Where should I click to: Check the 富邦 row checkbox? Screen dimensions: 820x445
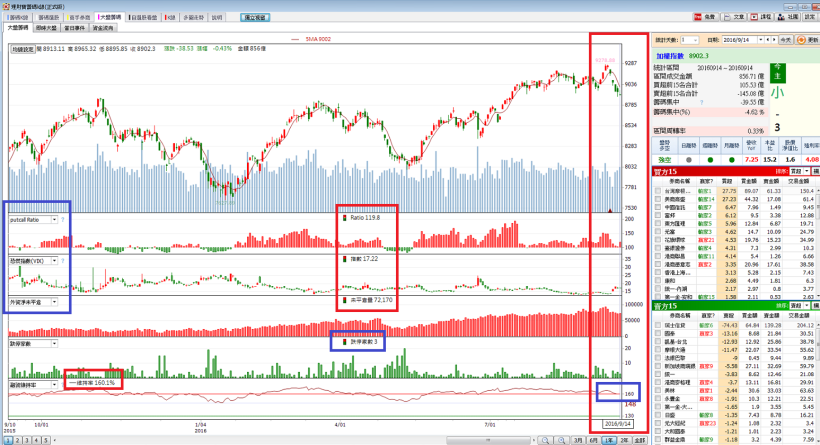coord(658,215)
